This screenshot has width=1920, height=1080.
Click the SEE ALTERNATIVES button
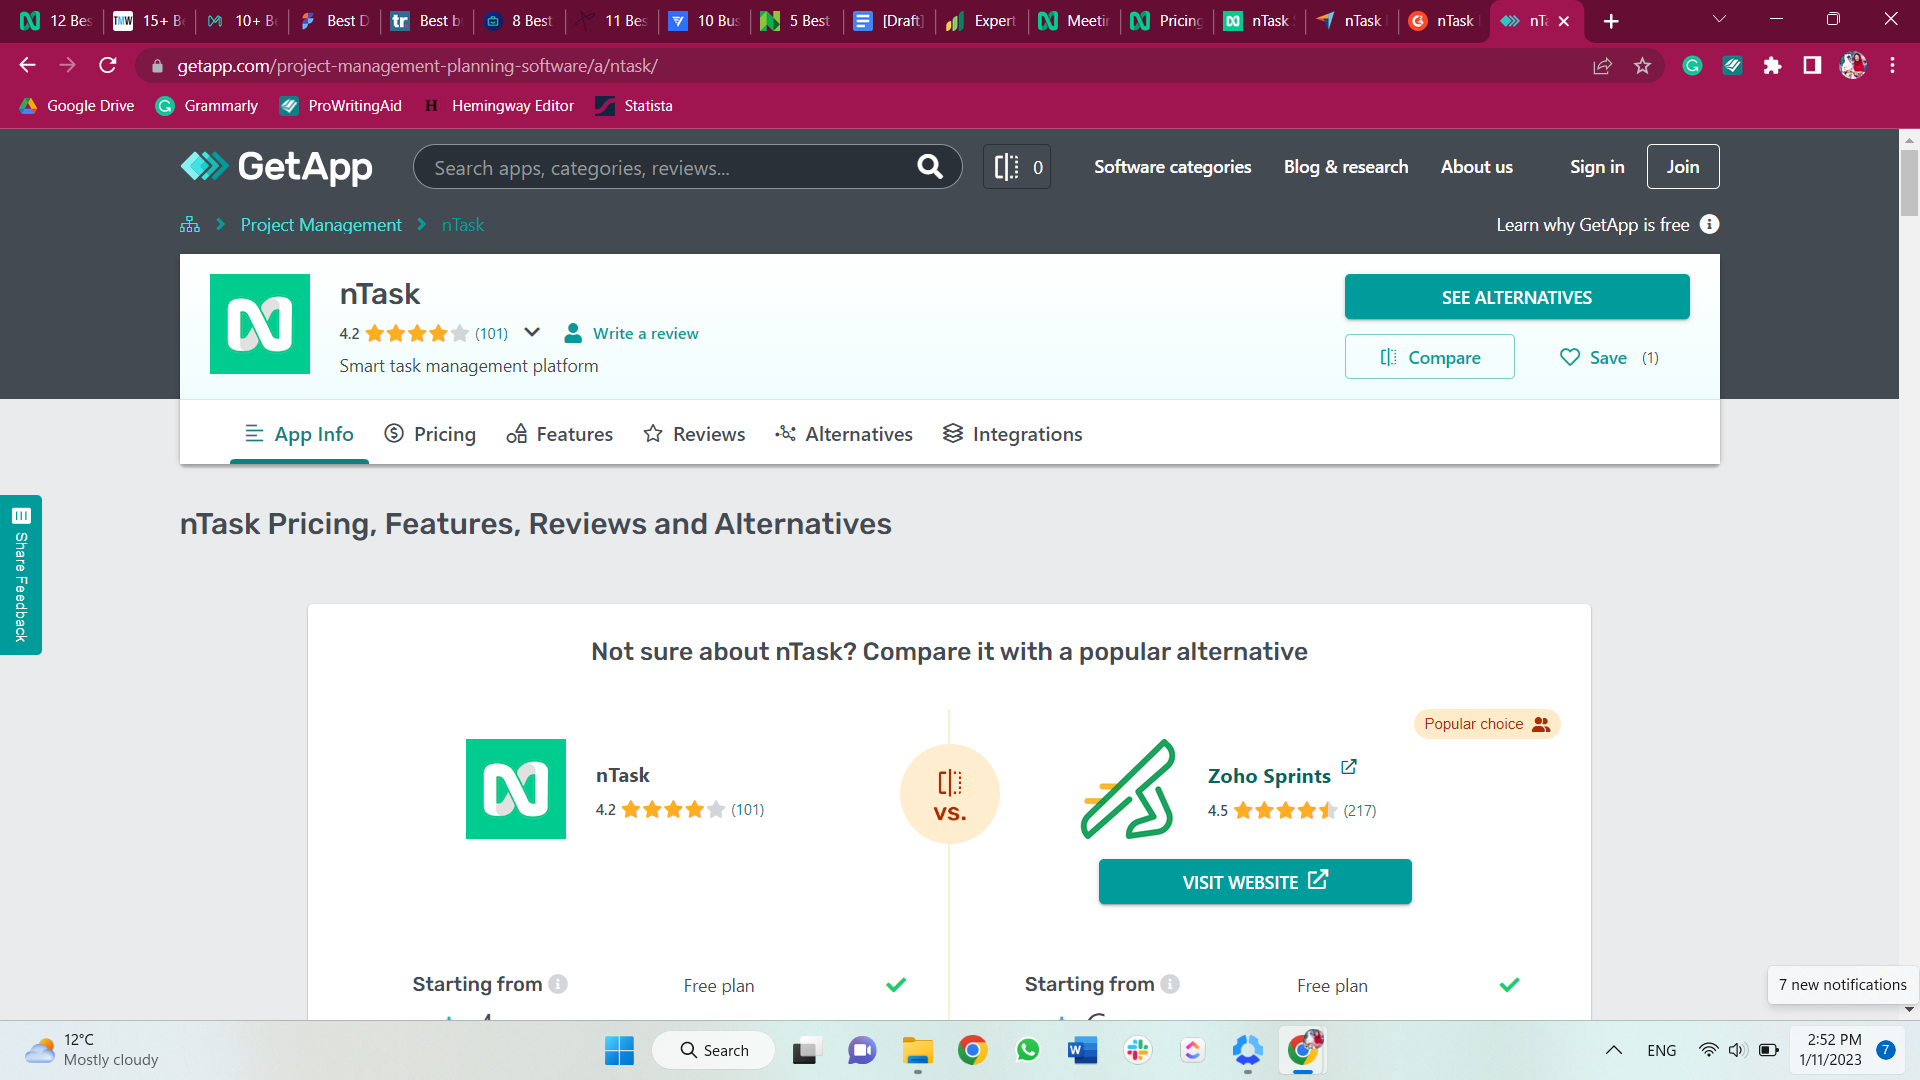pos(1516,297)
